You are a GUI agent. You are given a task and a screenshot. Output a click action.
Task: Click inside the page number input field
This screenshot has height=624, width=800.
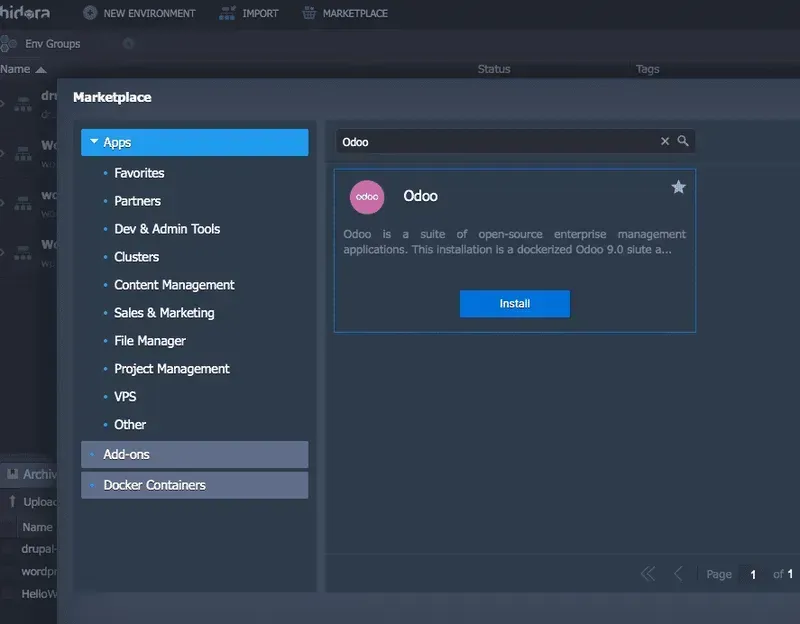(753, 573)
